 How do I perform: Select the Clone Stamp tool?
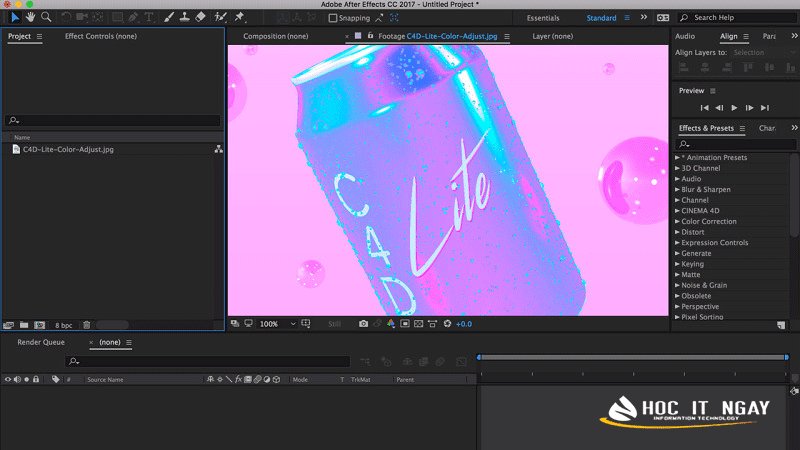tap(185, 17)
